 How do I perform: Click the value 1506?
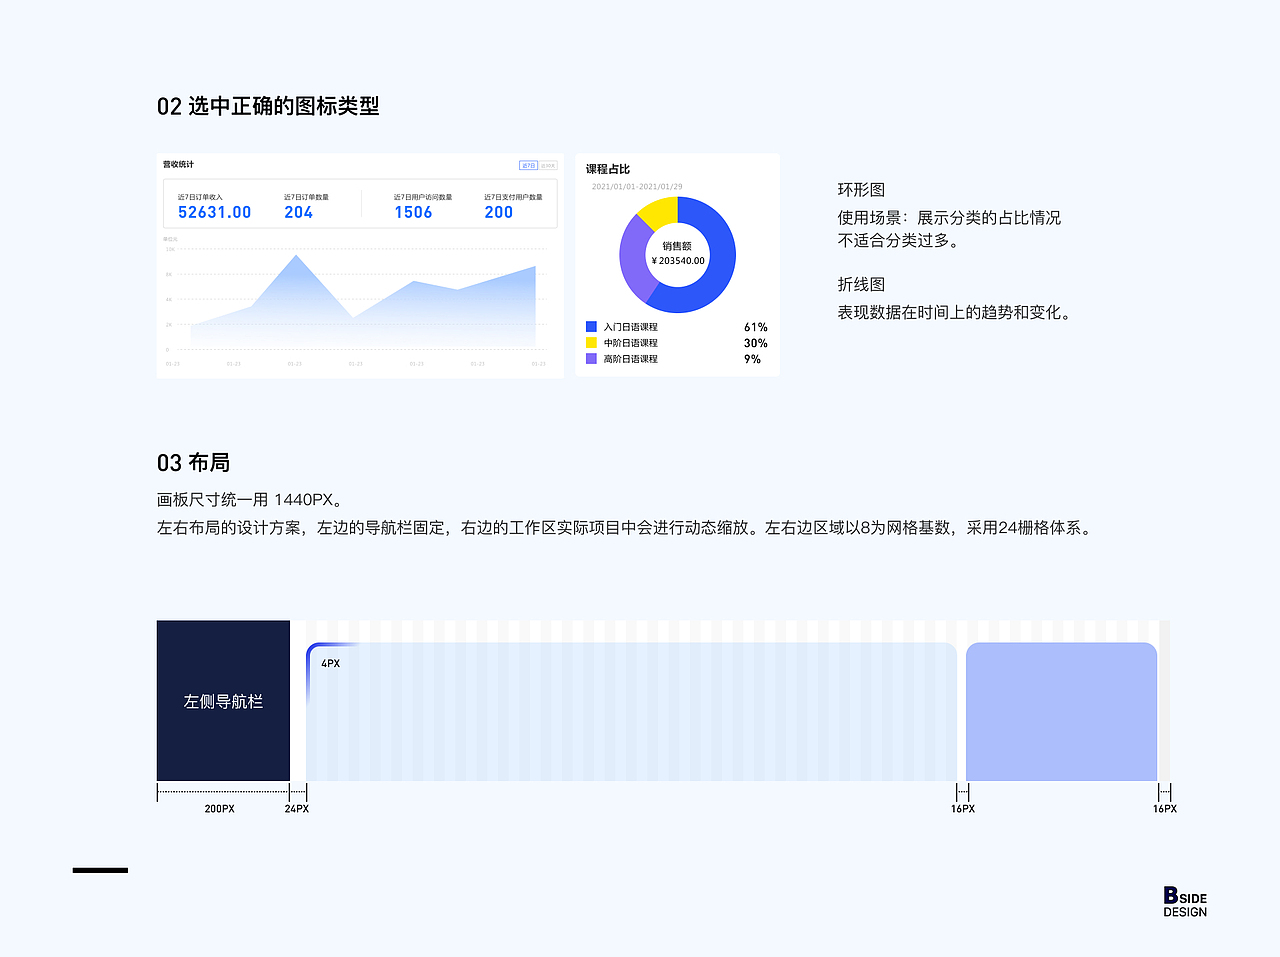[x=413, y=212]
